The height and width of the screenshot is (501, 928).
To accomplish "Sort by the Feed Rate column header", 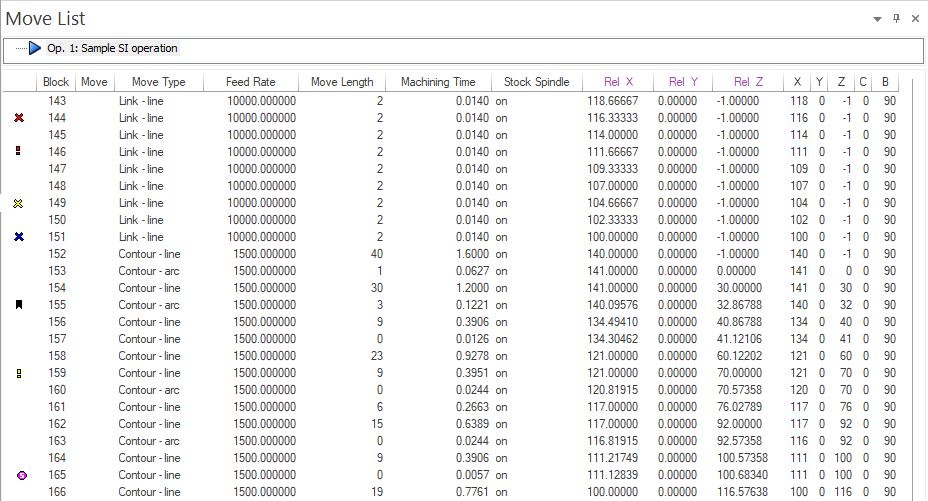I will pos(250,82).
